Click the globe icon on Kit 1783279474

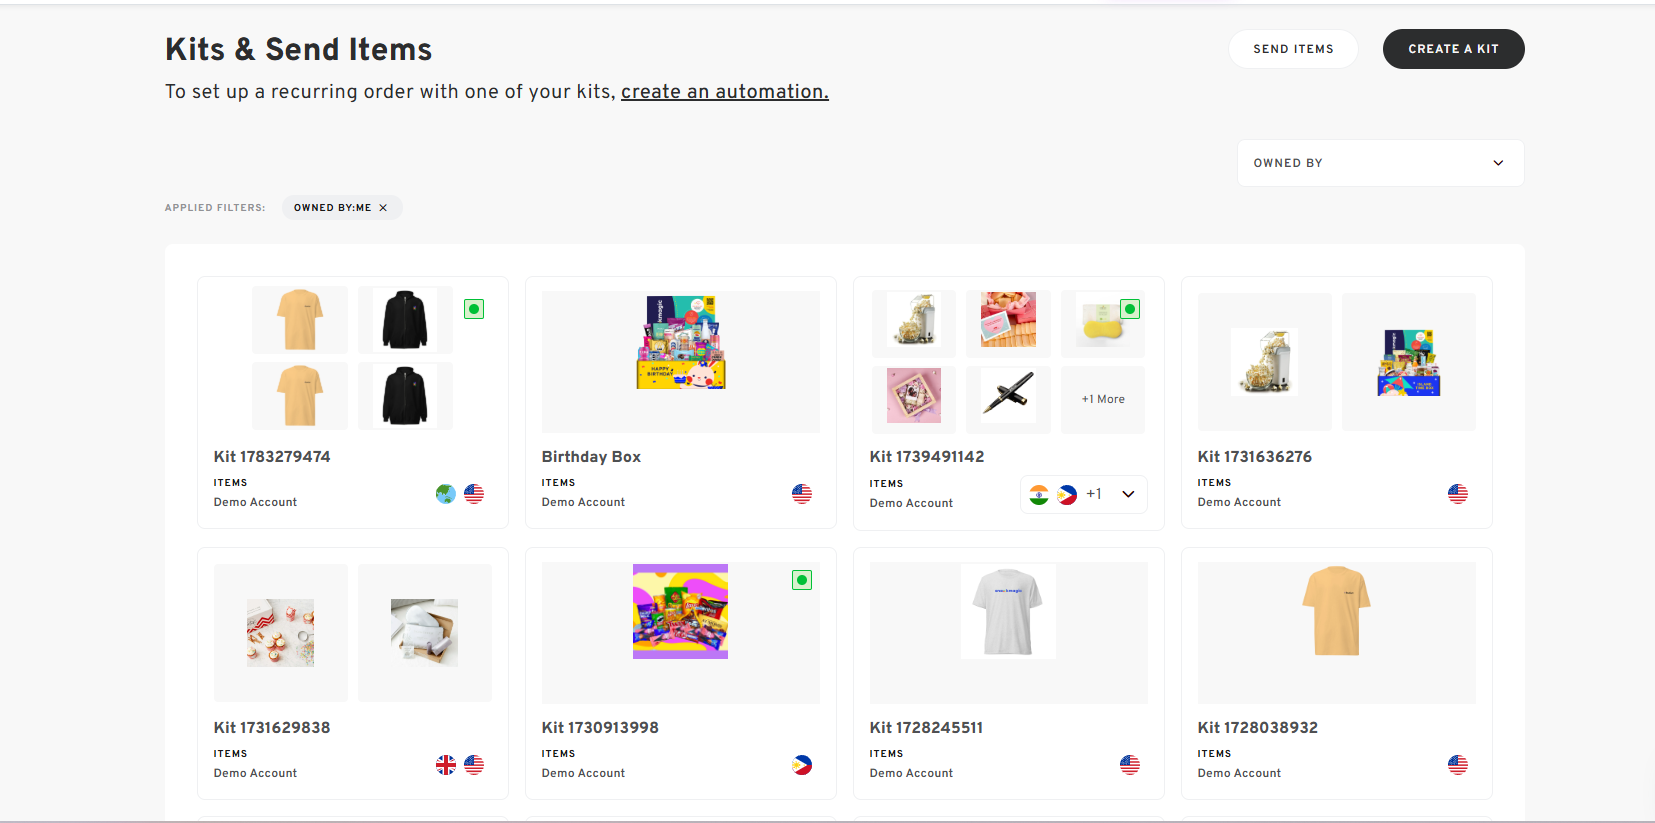446,494
